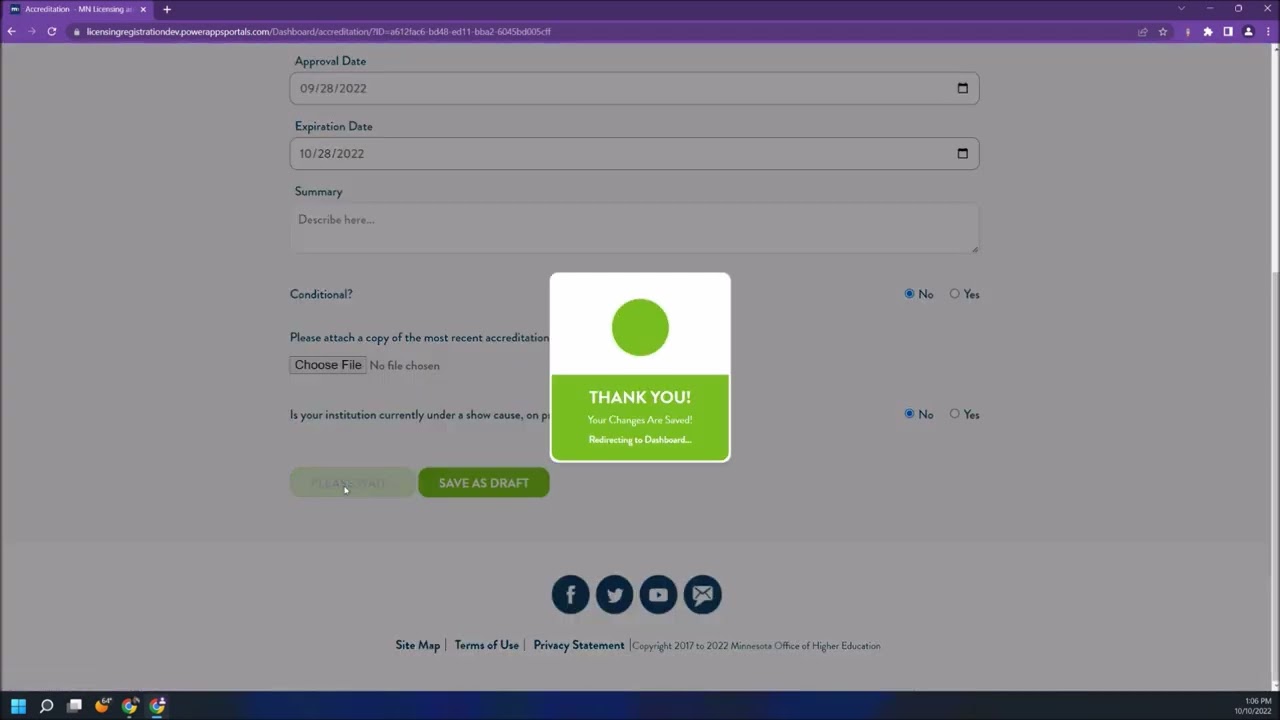
Task: Open weather widget showing 64°
Action: [x=102, y=705]
